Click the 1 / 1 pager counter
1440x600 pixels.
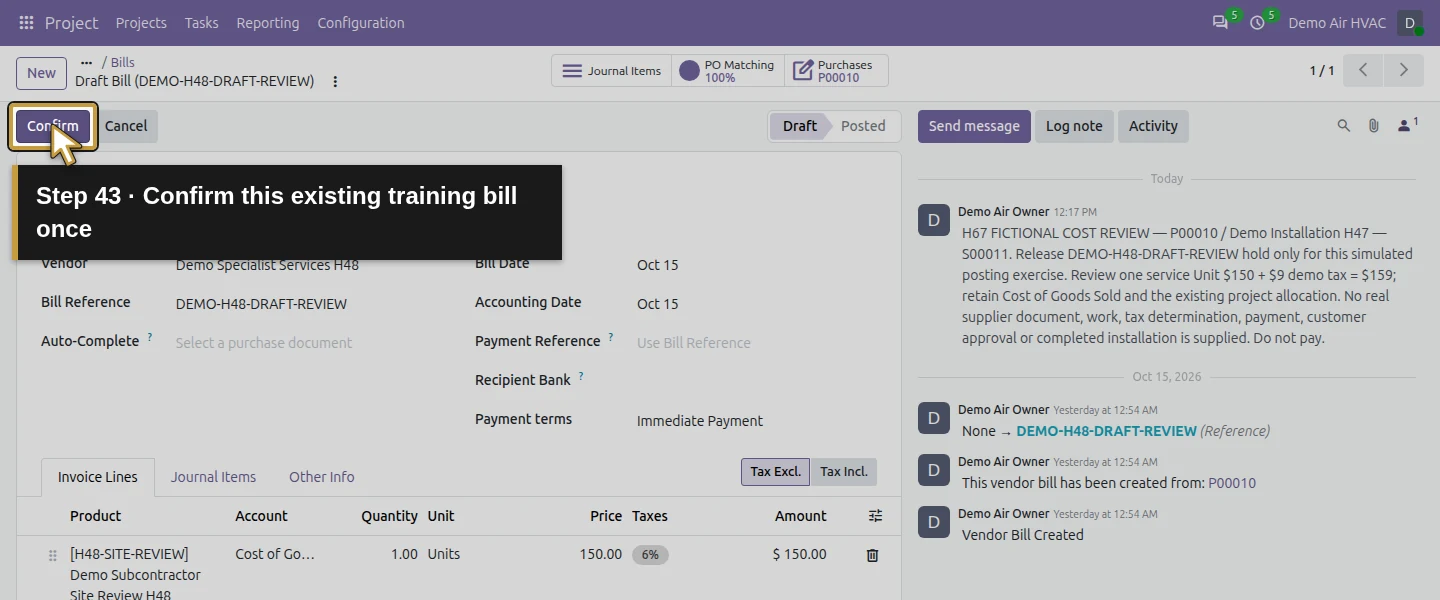[1322, 71]
